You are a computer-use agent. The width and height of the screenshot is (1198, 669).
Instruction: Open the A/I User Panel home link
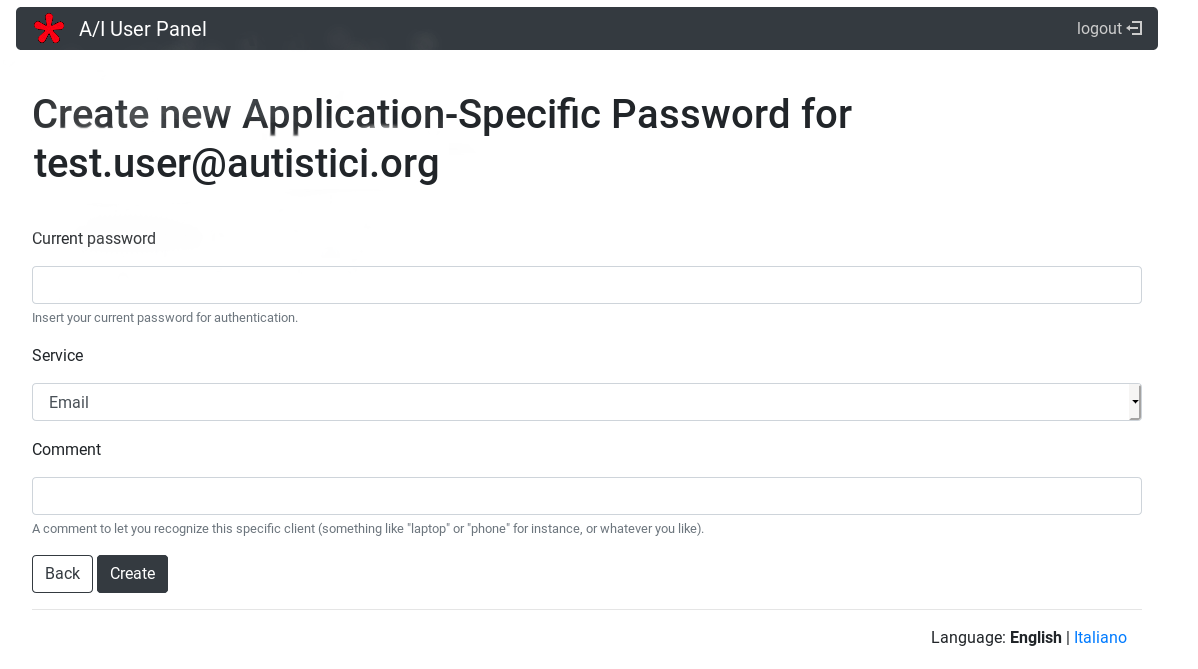(x=143, y=29)
